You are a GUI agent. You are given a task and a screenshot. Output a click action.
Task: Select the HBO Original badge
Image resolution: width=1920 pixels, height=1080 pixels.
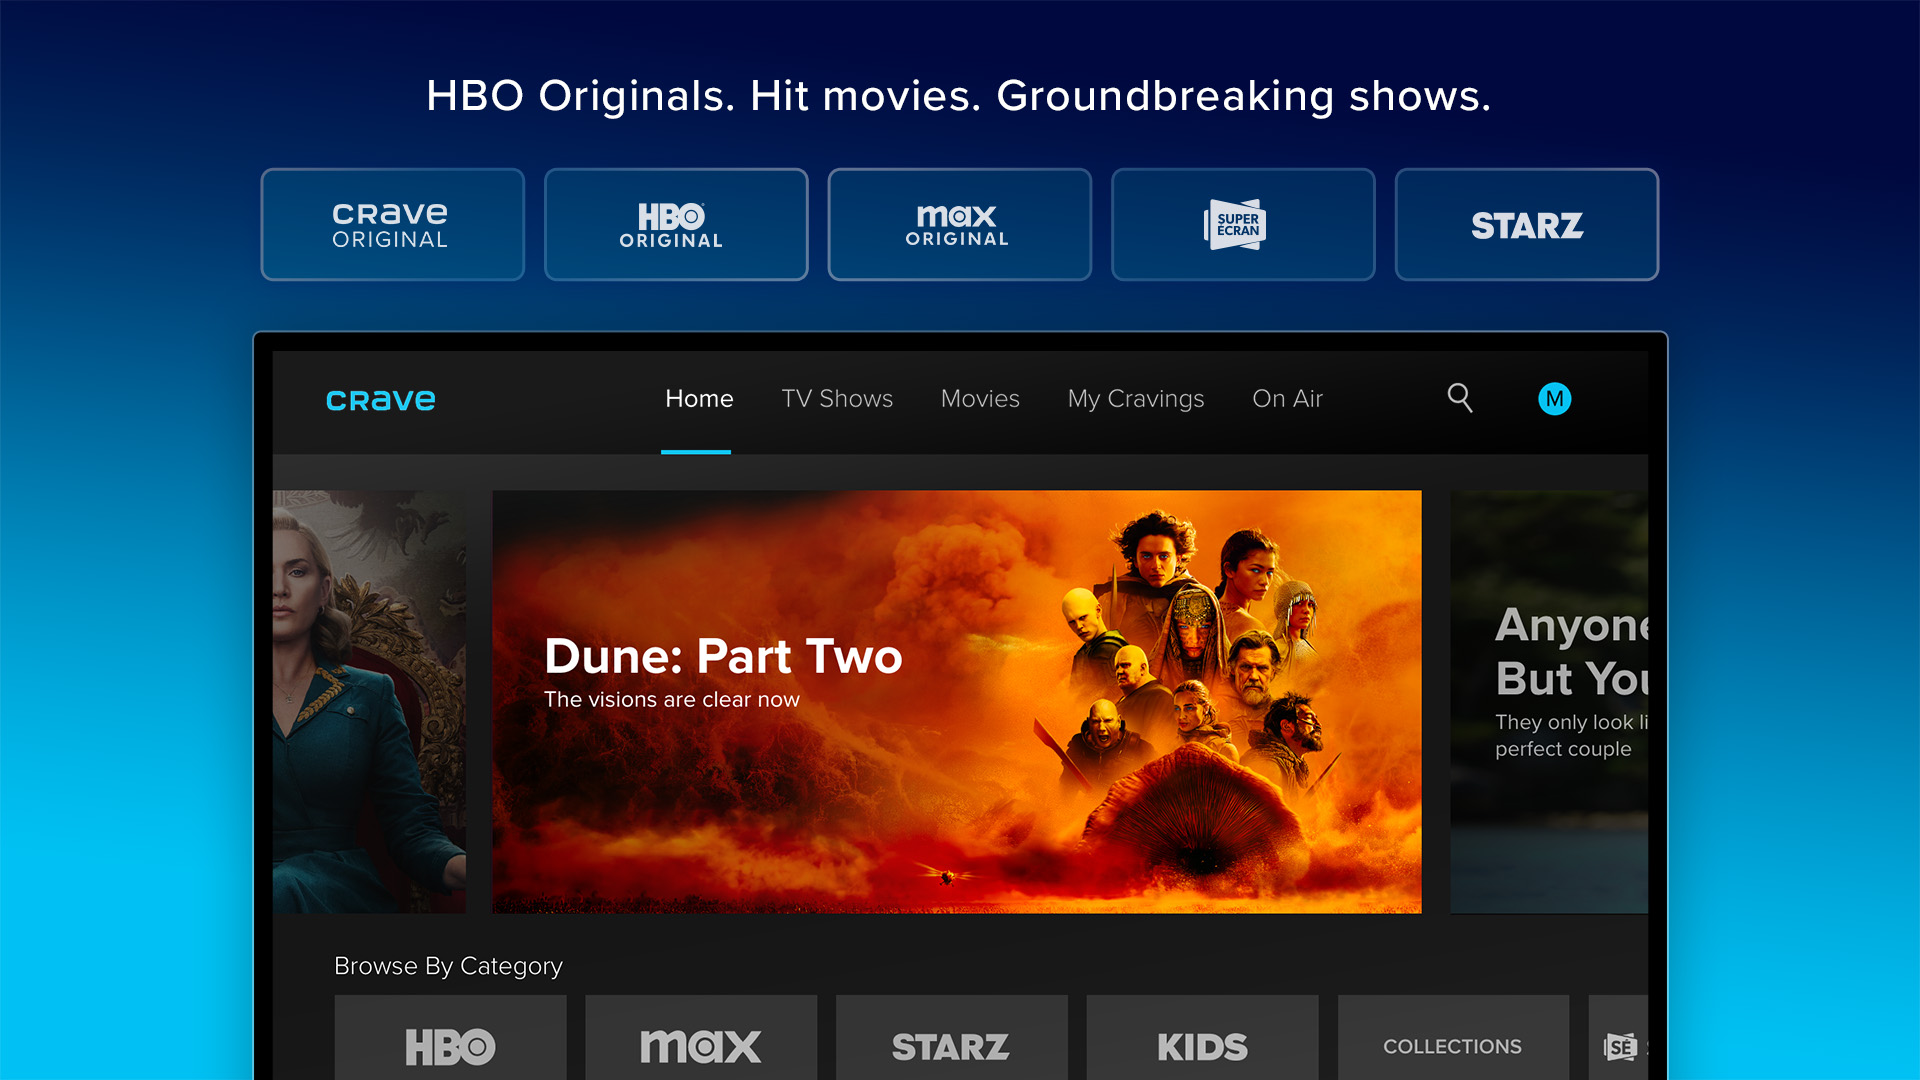(x=676, y=225)
